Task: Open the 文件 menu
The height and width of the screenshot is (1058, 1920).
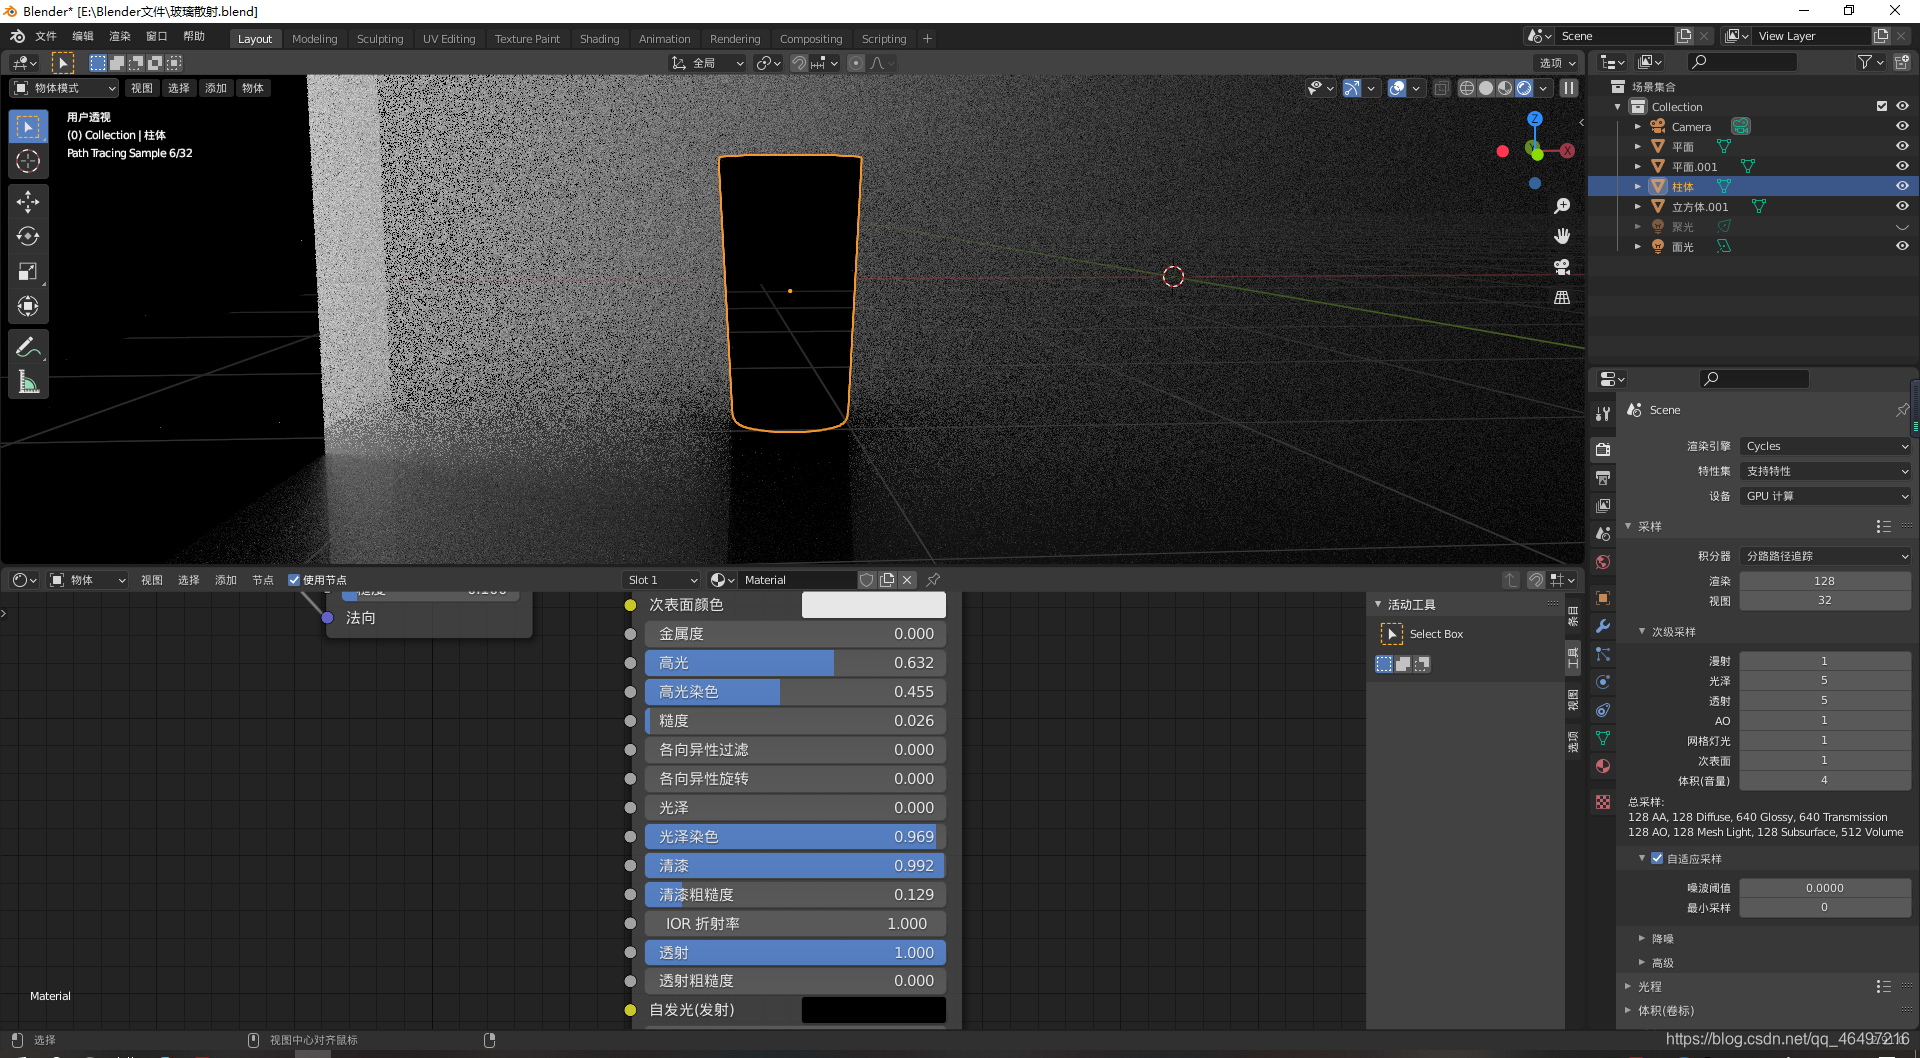Action: click(46, 36)
